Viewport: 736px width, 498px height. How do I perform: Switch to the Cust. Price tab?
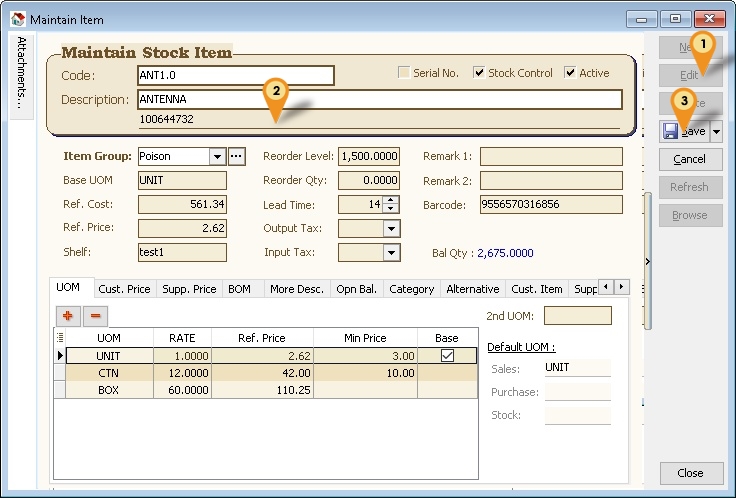(x=125, y=289)
